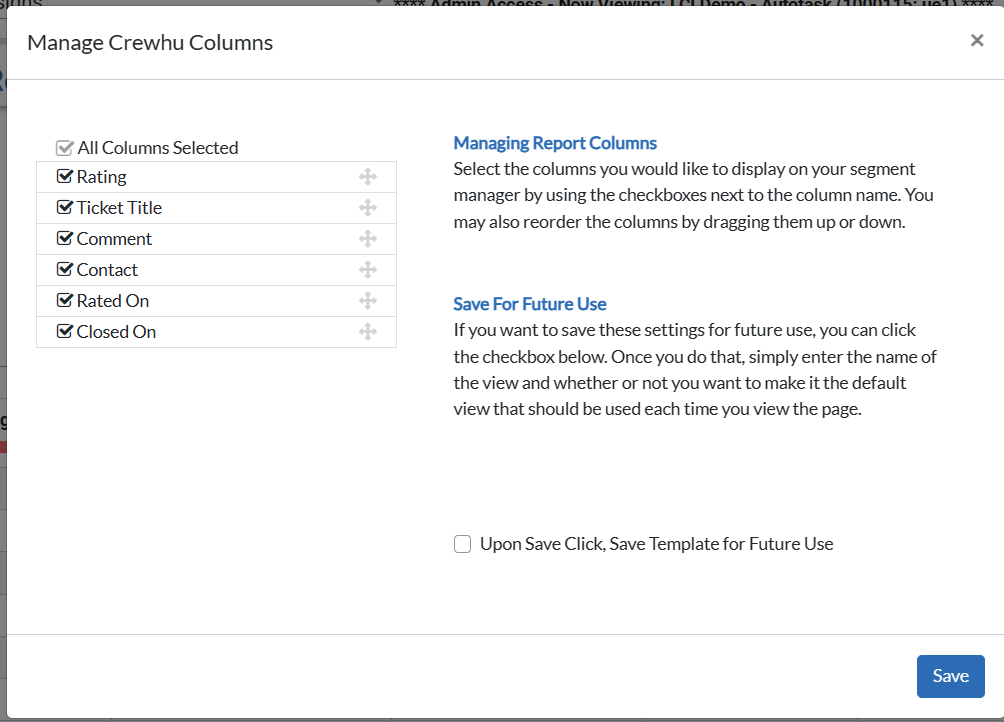Uncheck the Closed On column checkbox

click(65, 332)
